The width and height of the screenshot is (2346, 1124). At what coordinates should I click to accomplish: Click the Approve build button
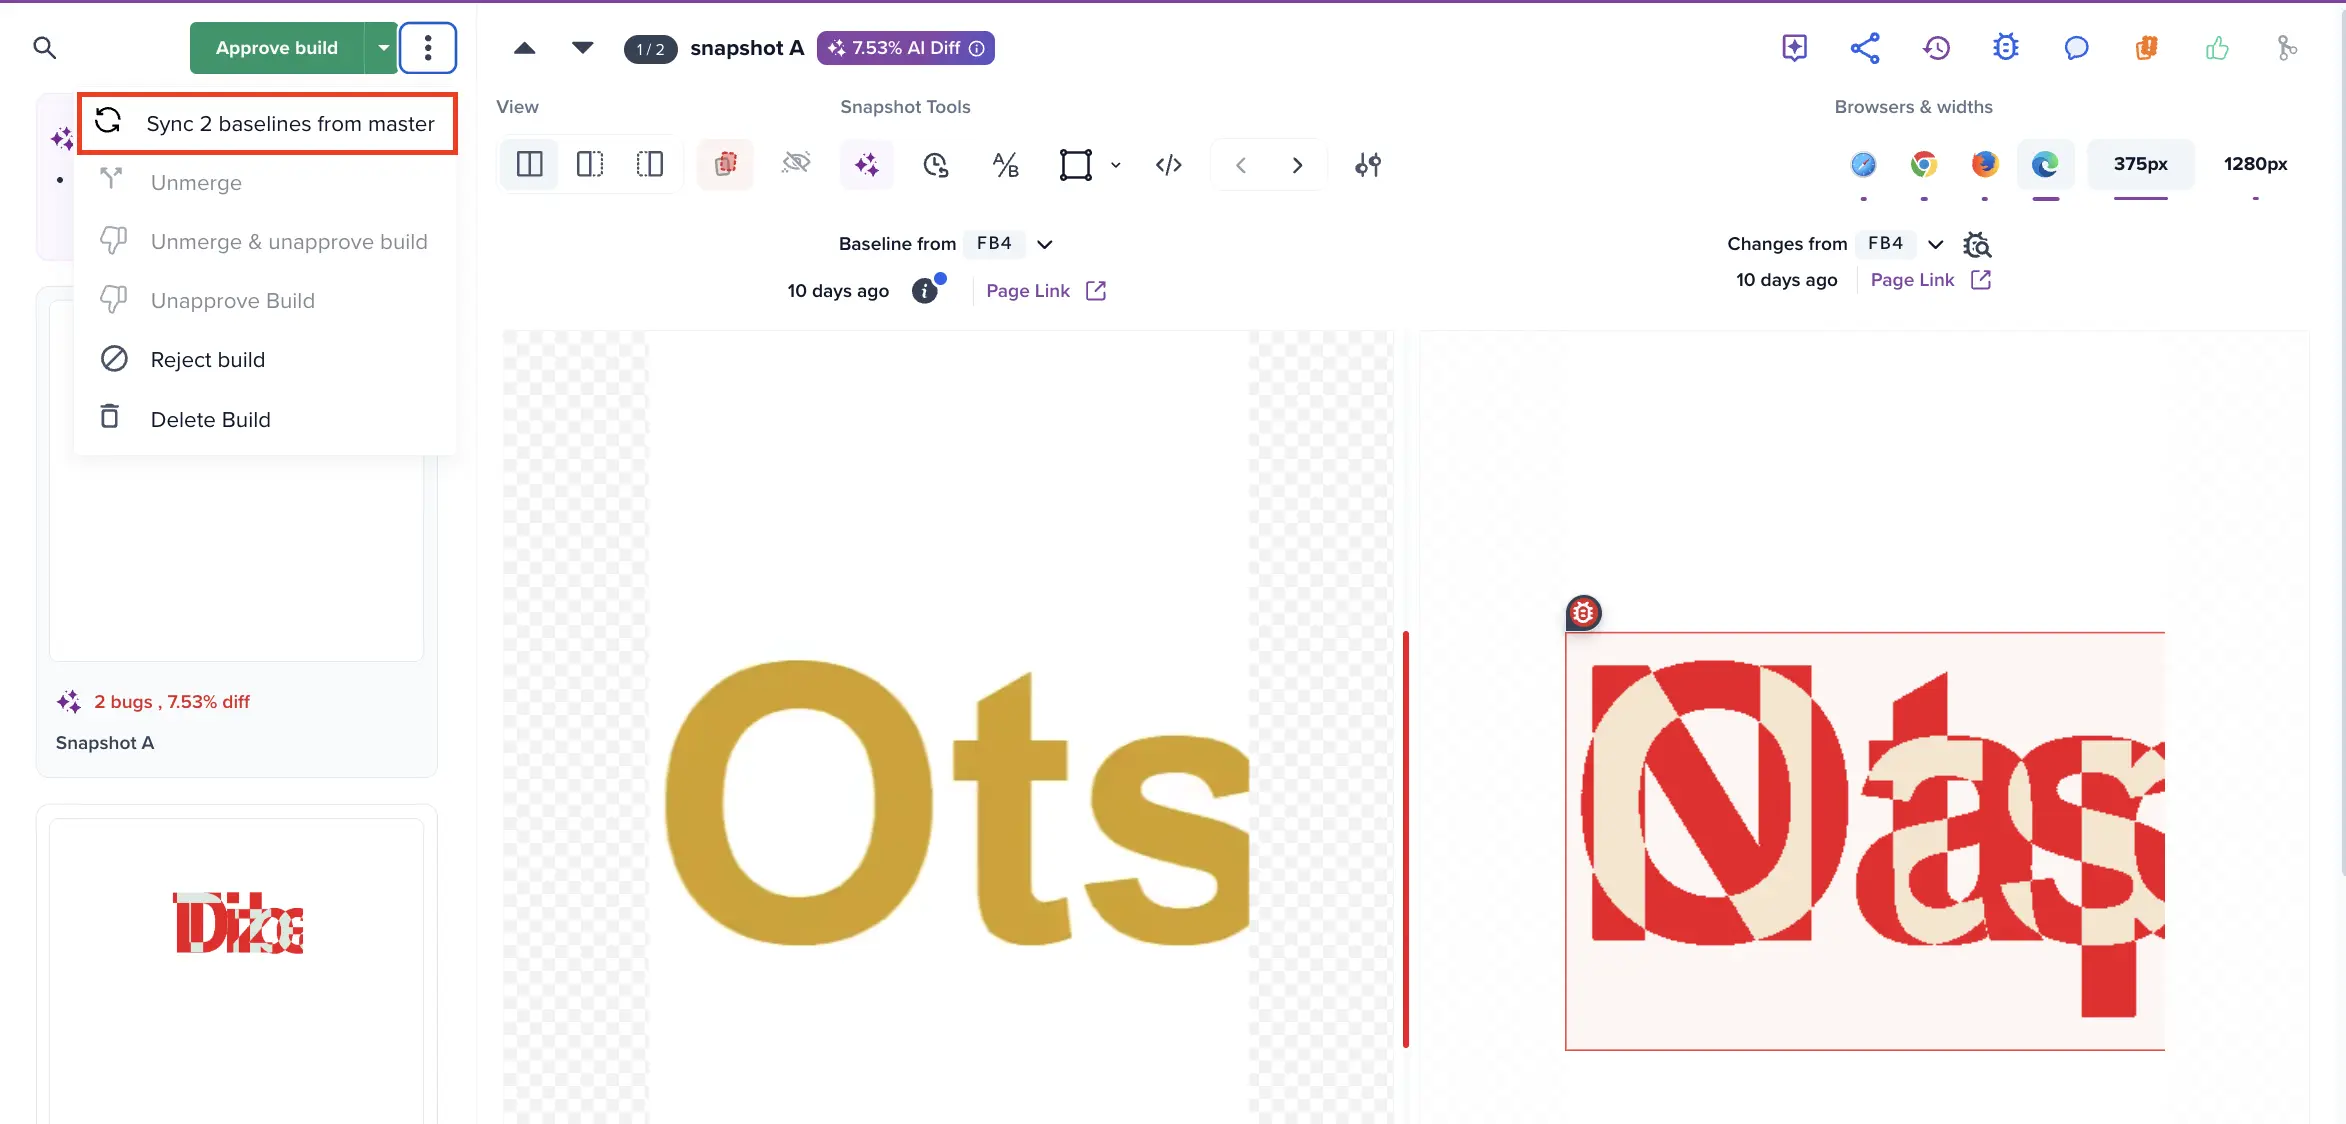tap(277, 48)
